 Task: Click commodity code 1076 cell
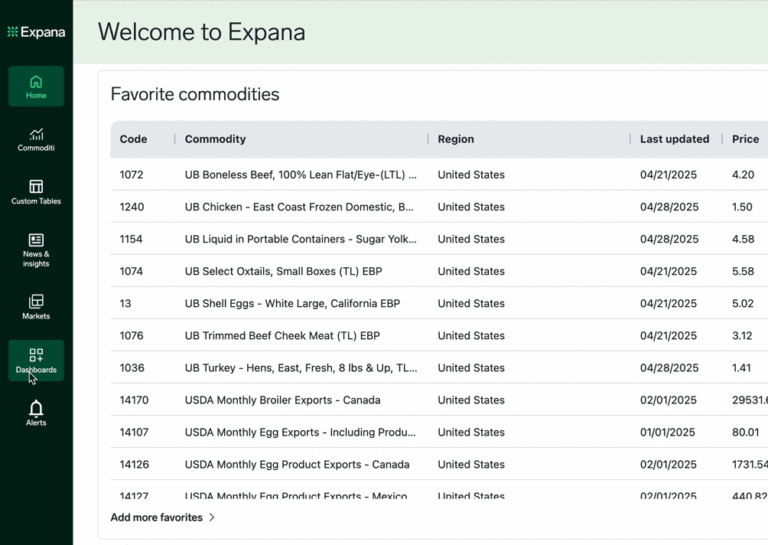131,336
